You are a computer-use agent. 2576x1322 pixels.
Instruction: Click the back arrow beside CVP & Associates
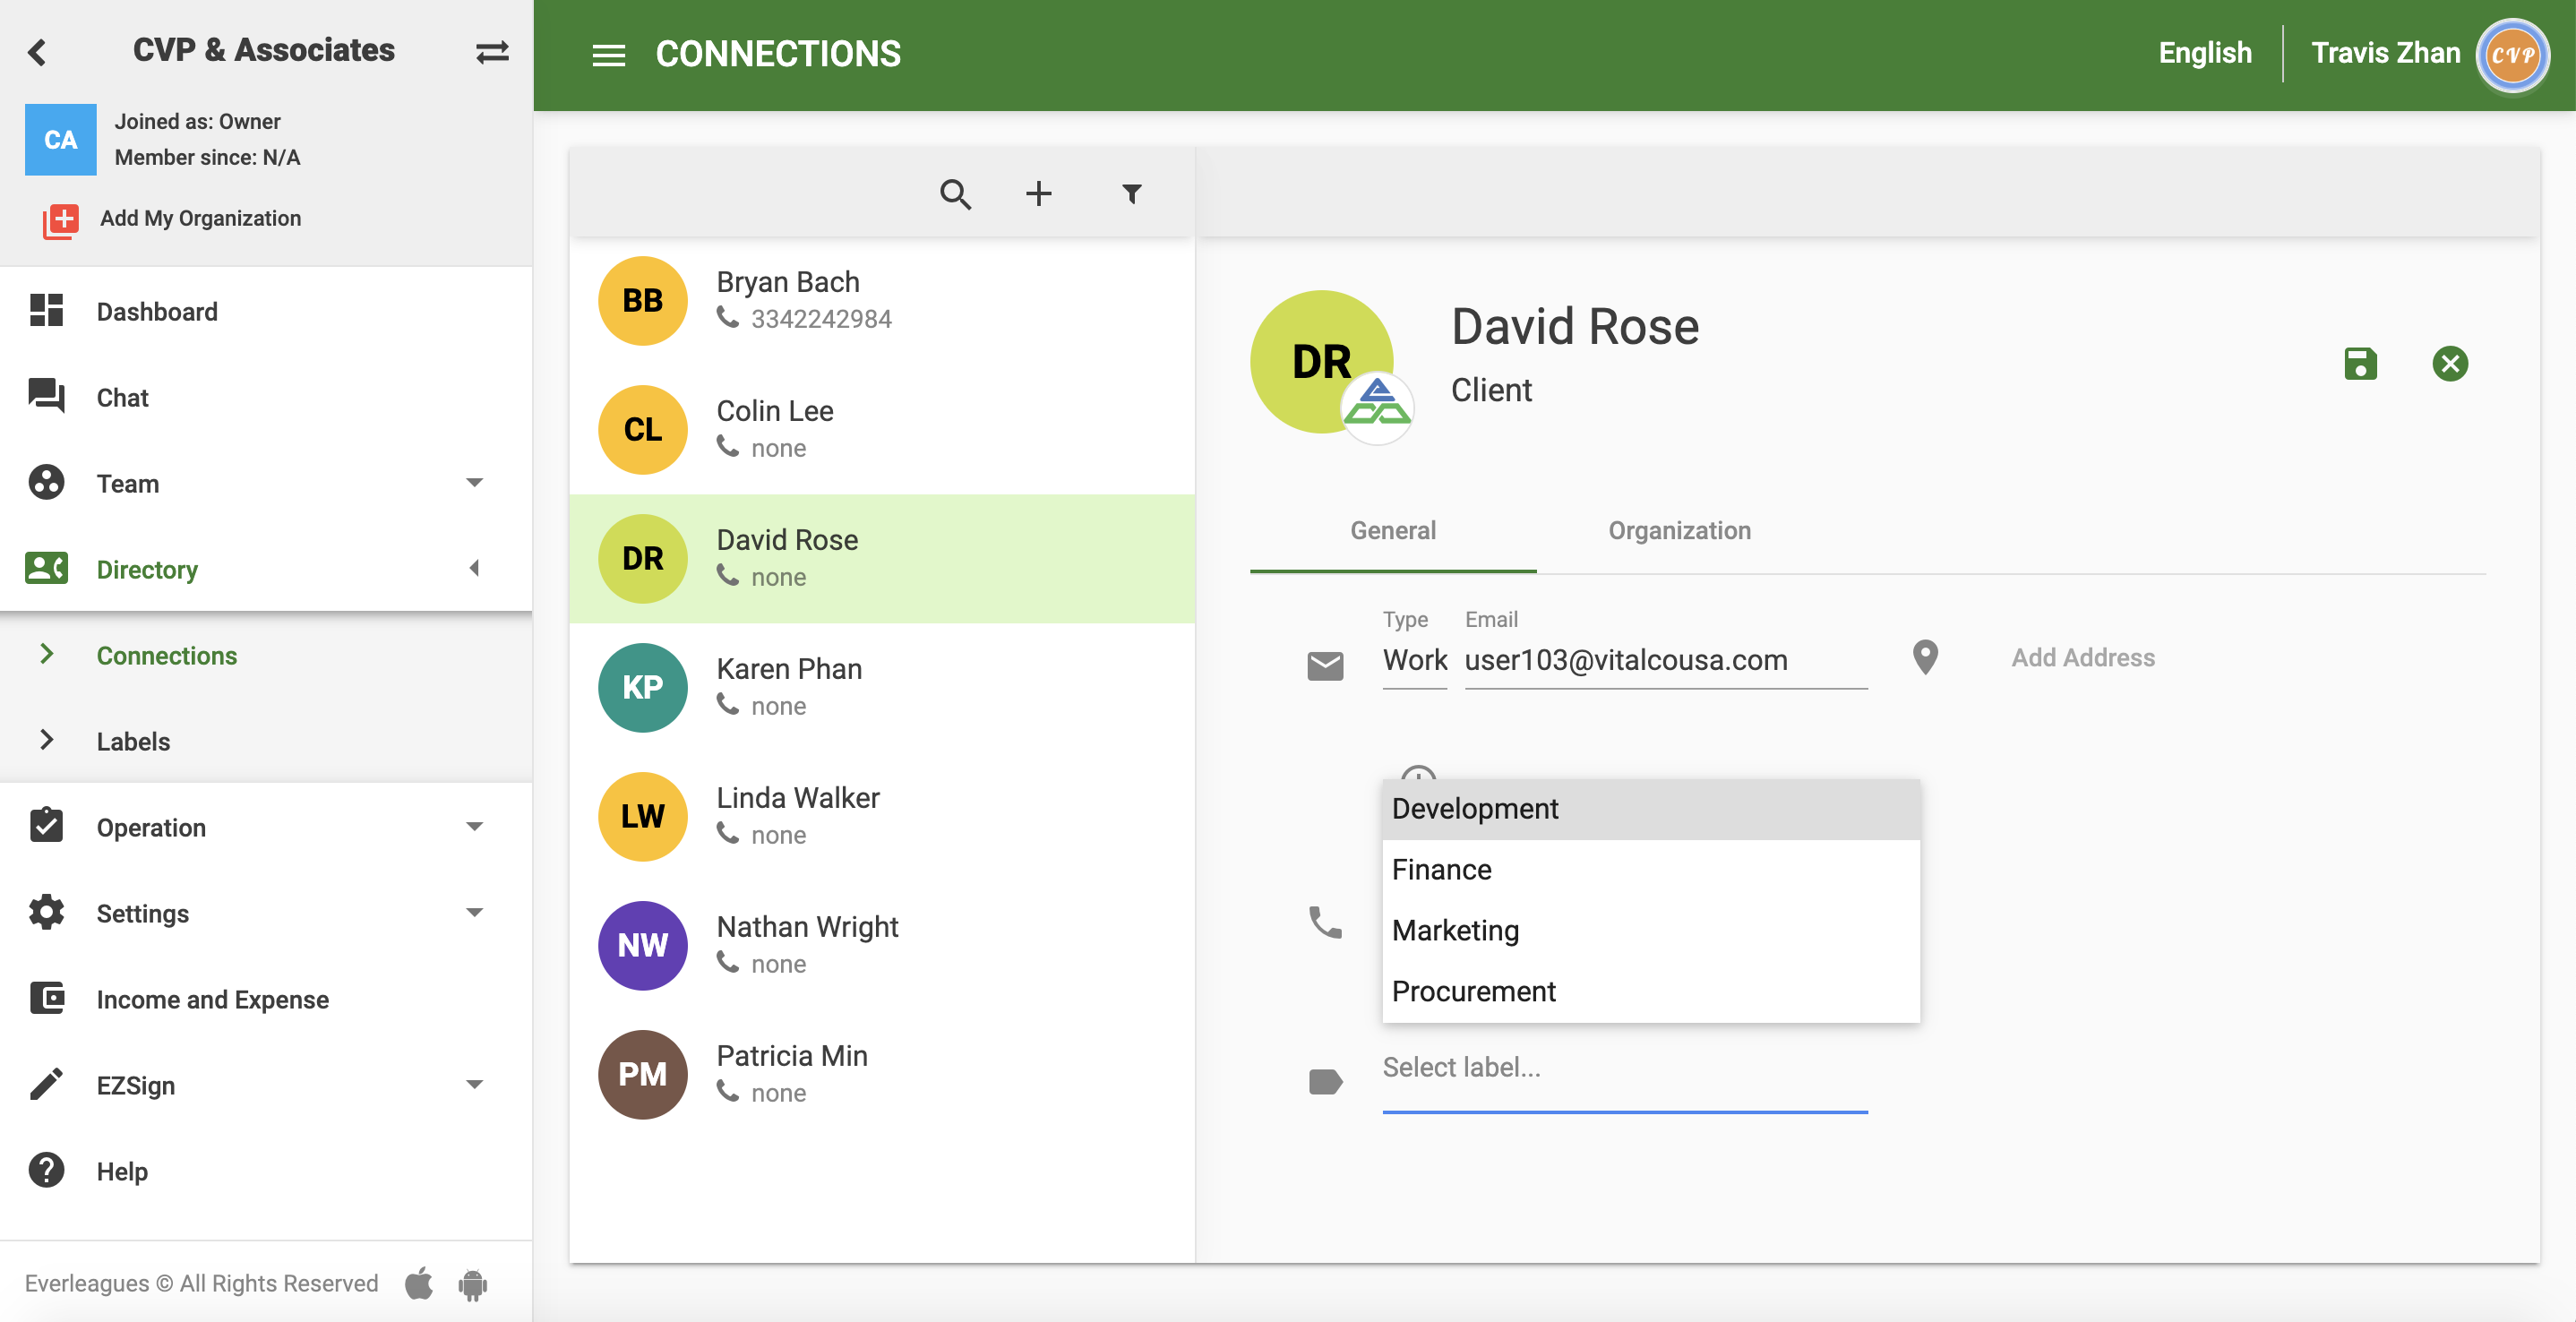point(38,52)
